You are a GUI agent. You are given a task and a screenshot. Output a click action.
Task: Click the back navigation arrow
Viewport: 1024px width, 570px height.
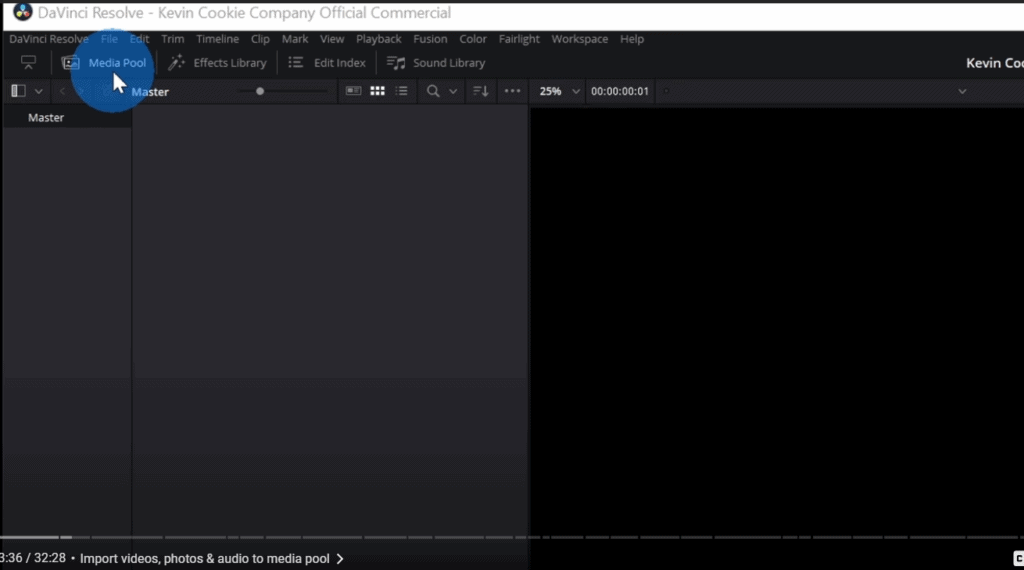point(62,91)
